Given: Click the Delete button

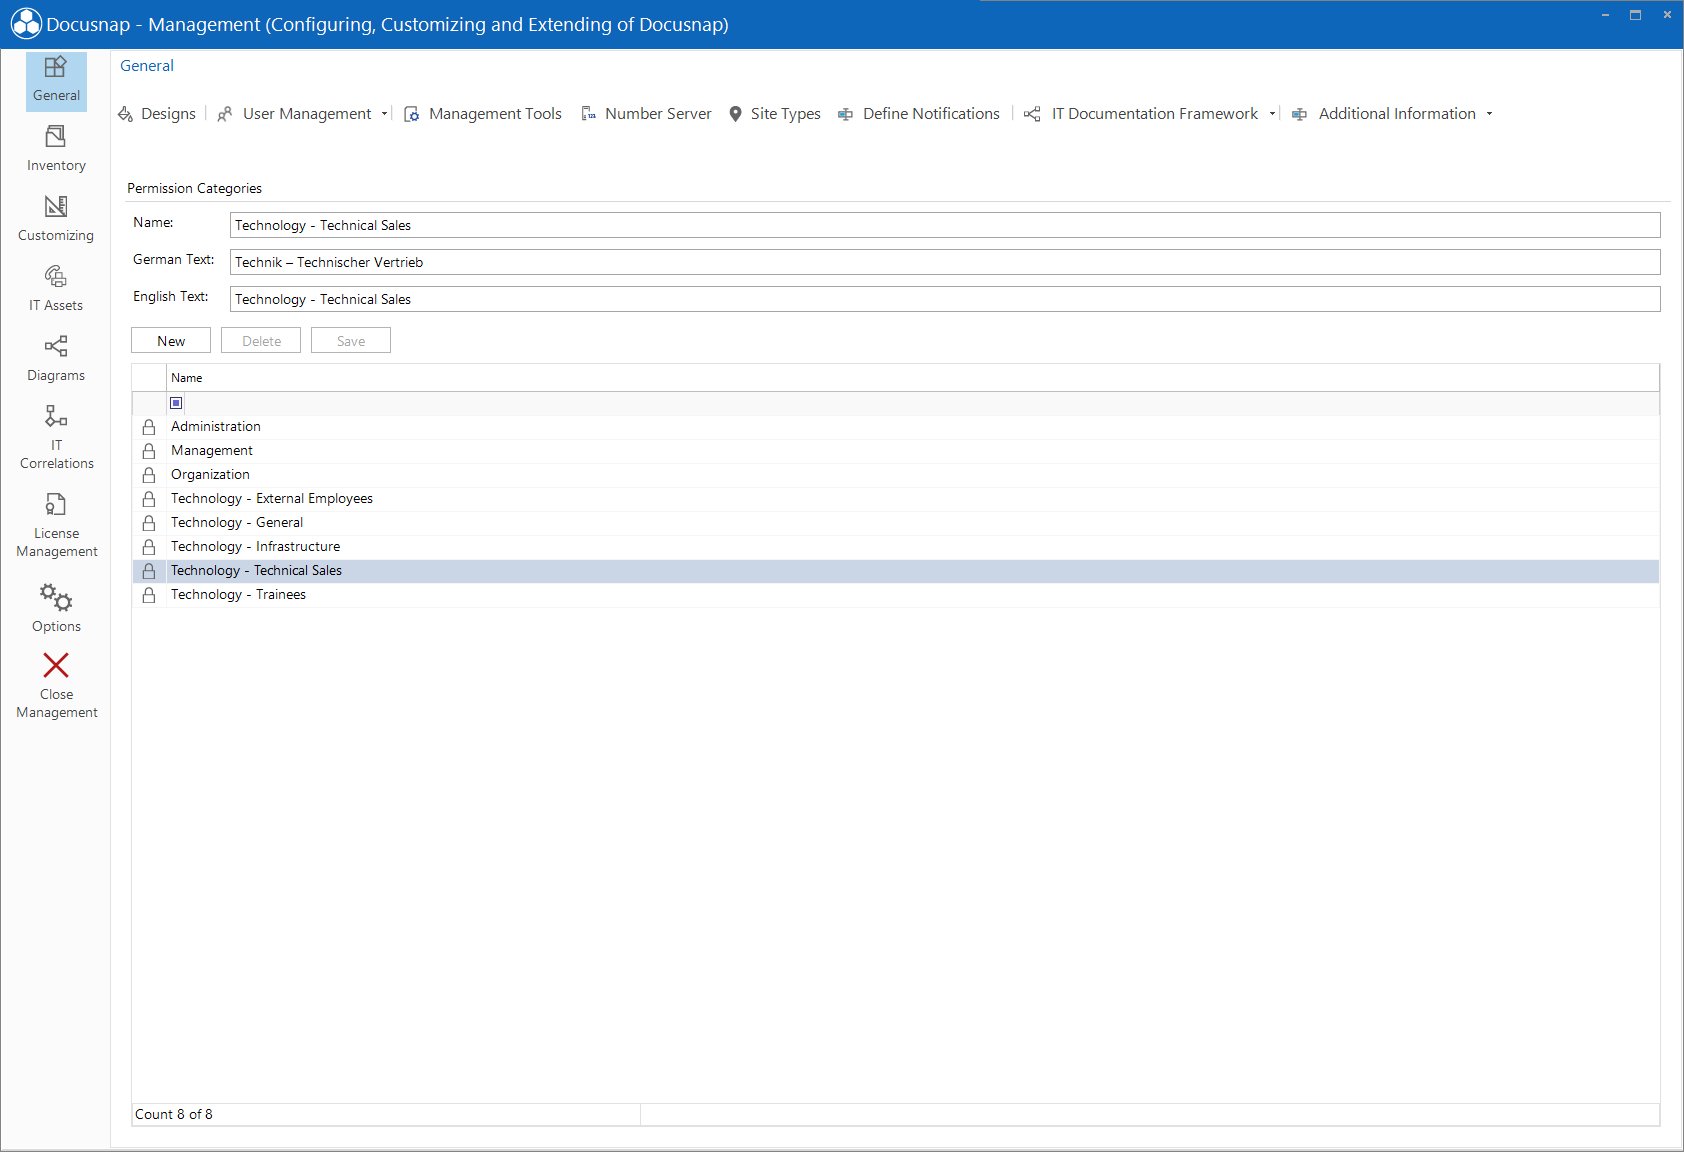Looking at the screenshot, I should [x=261, y=341].
